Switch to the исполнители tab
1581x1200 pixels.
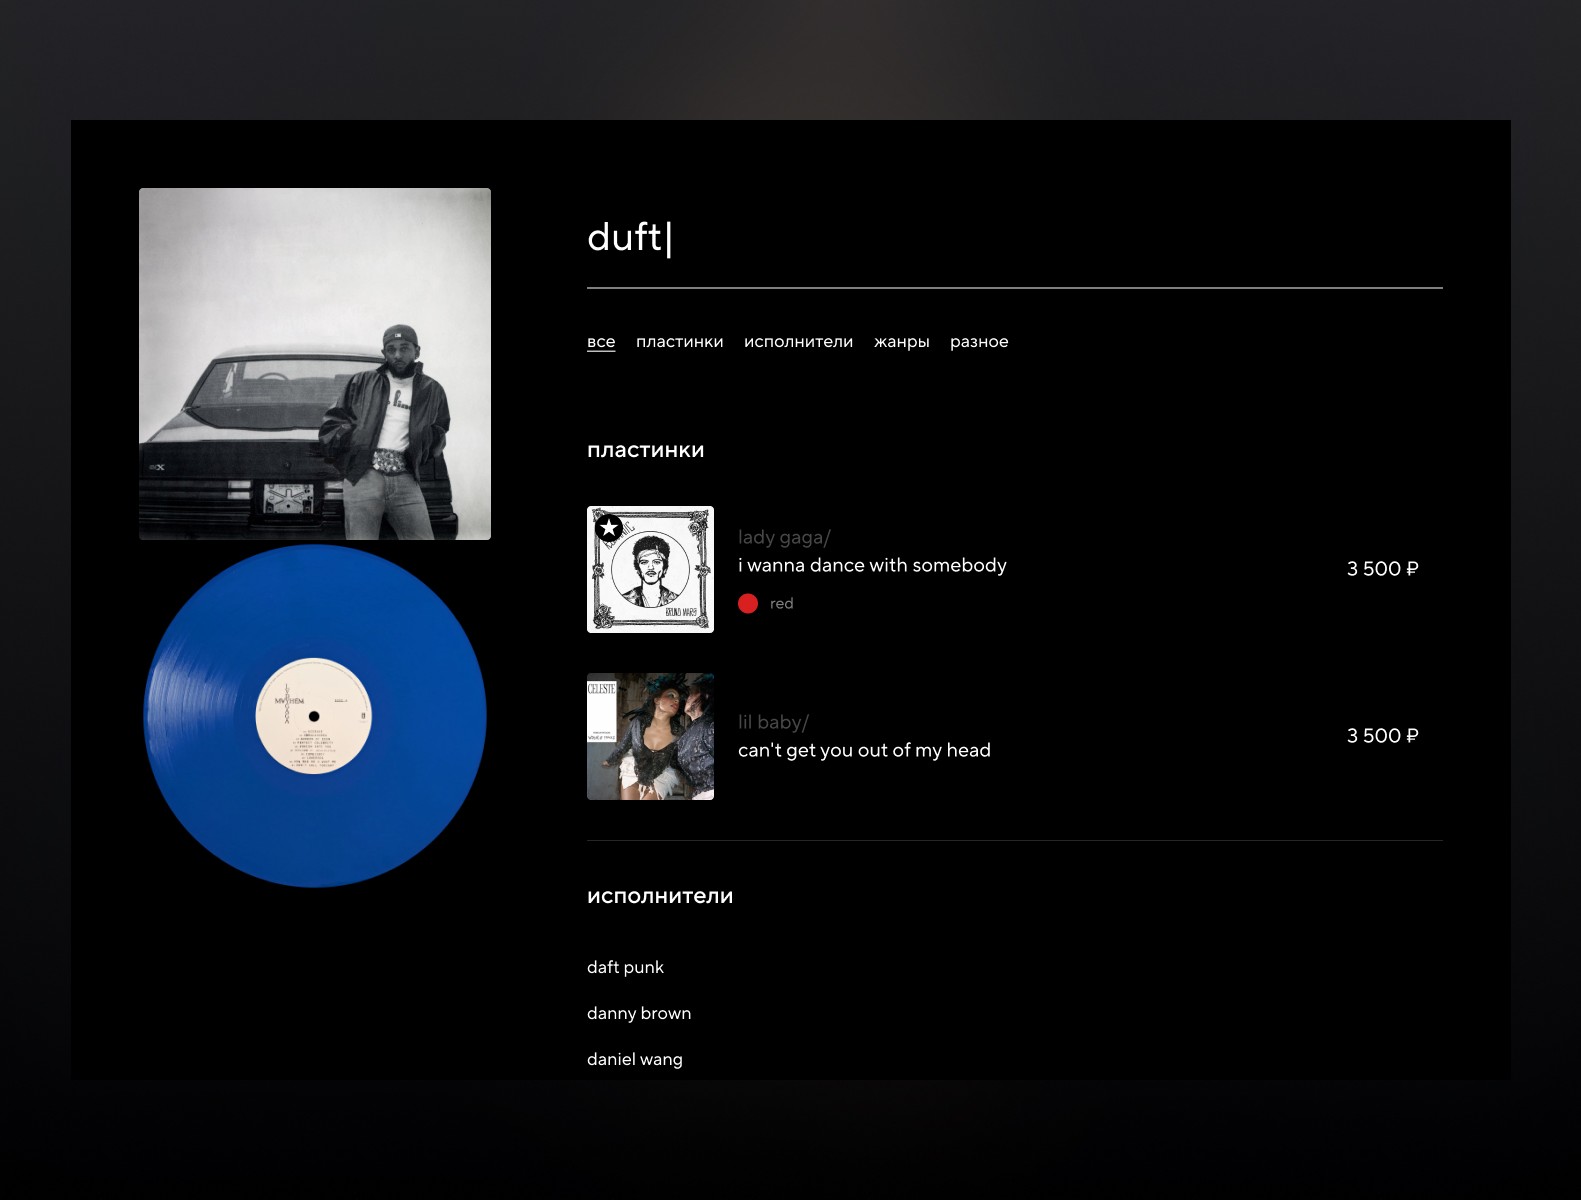click(798, 342)
